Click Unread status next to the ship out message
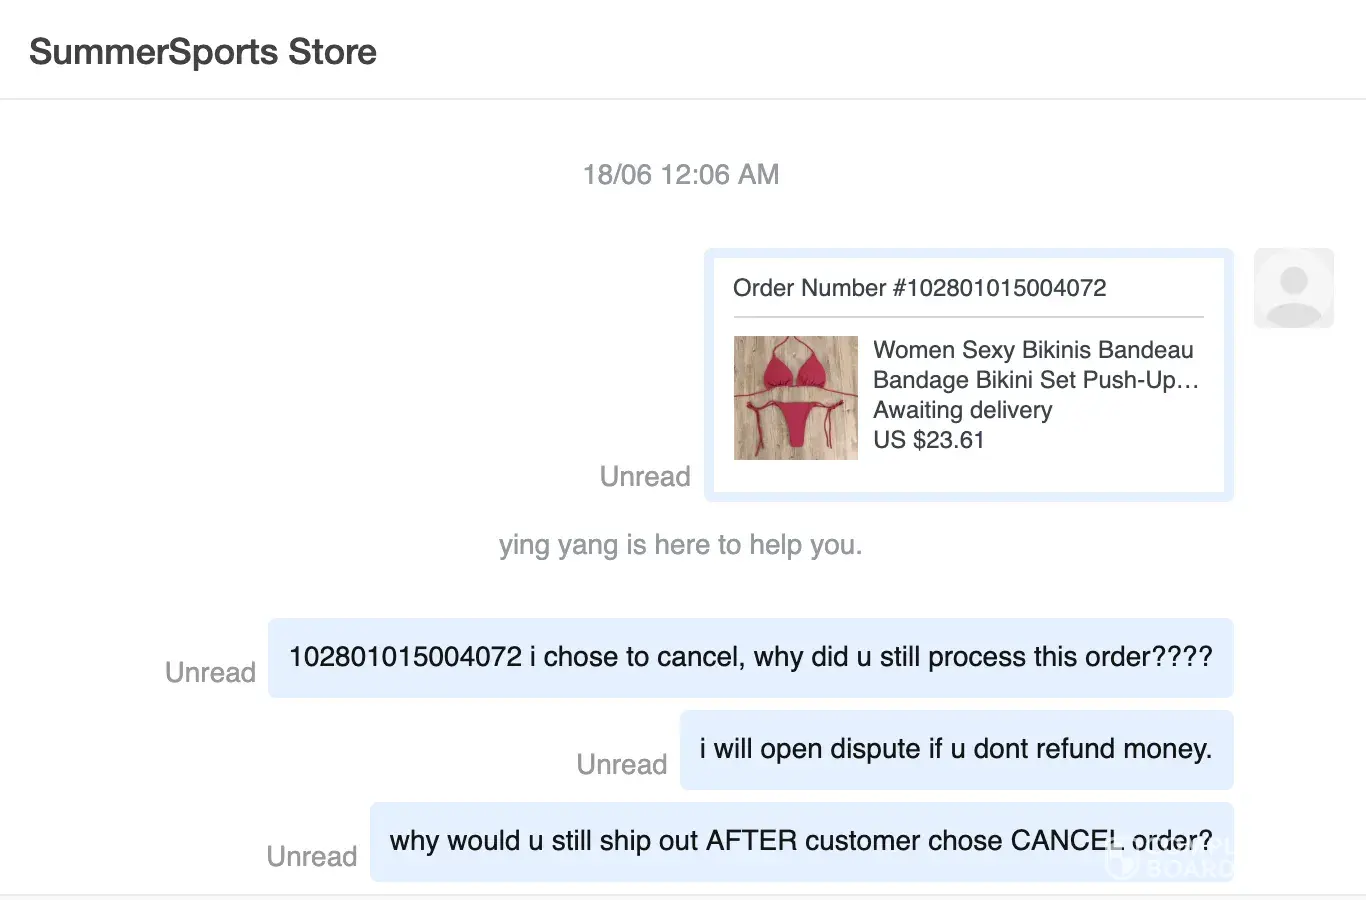Screen dimensions: 1366x900 311,856
